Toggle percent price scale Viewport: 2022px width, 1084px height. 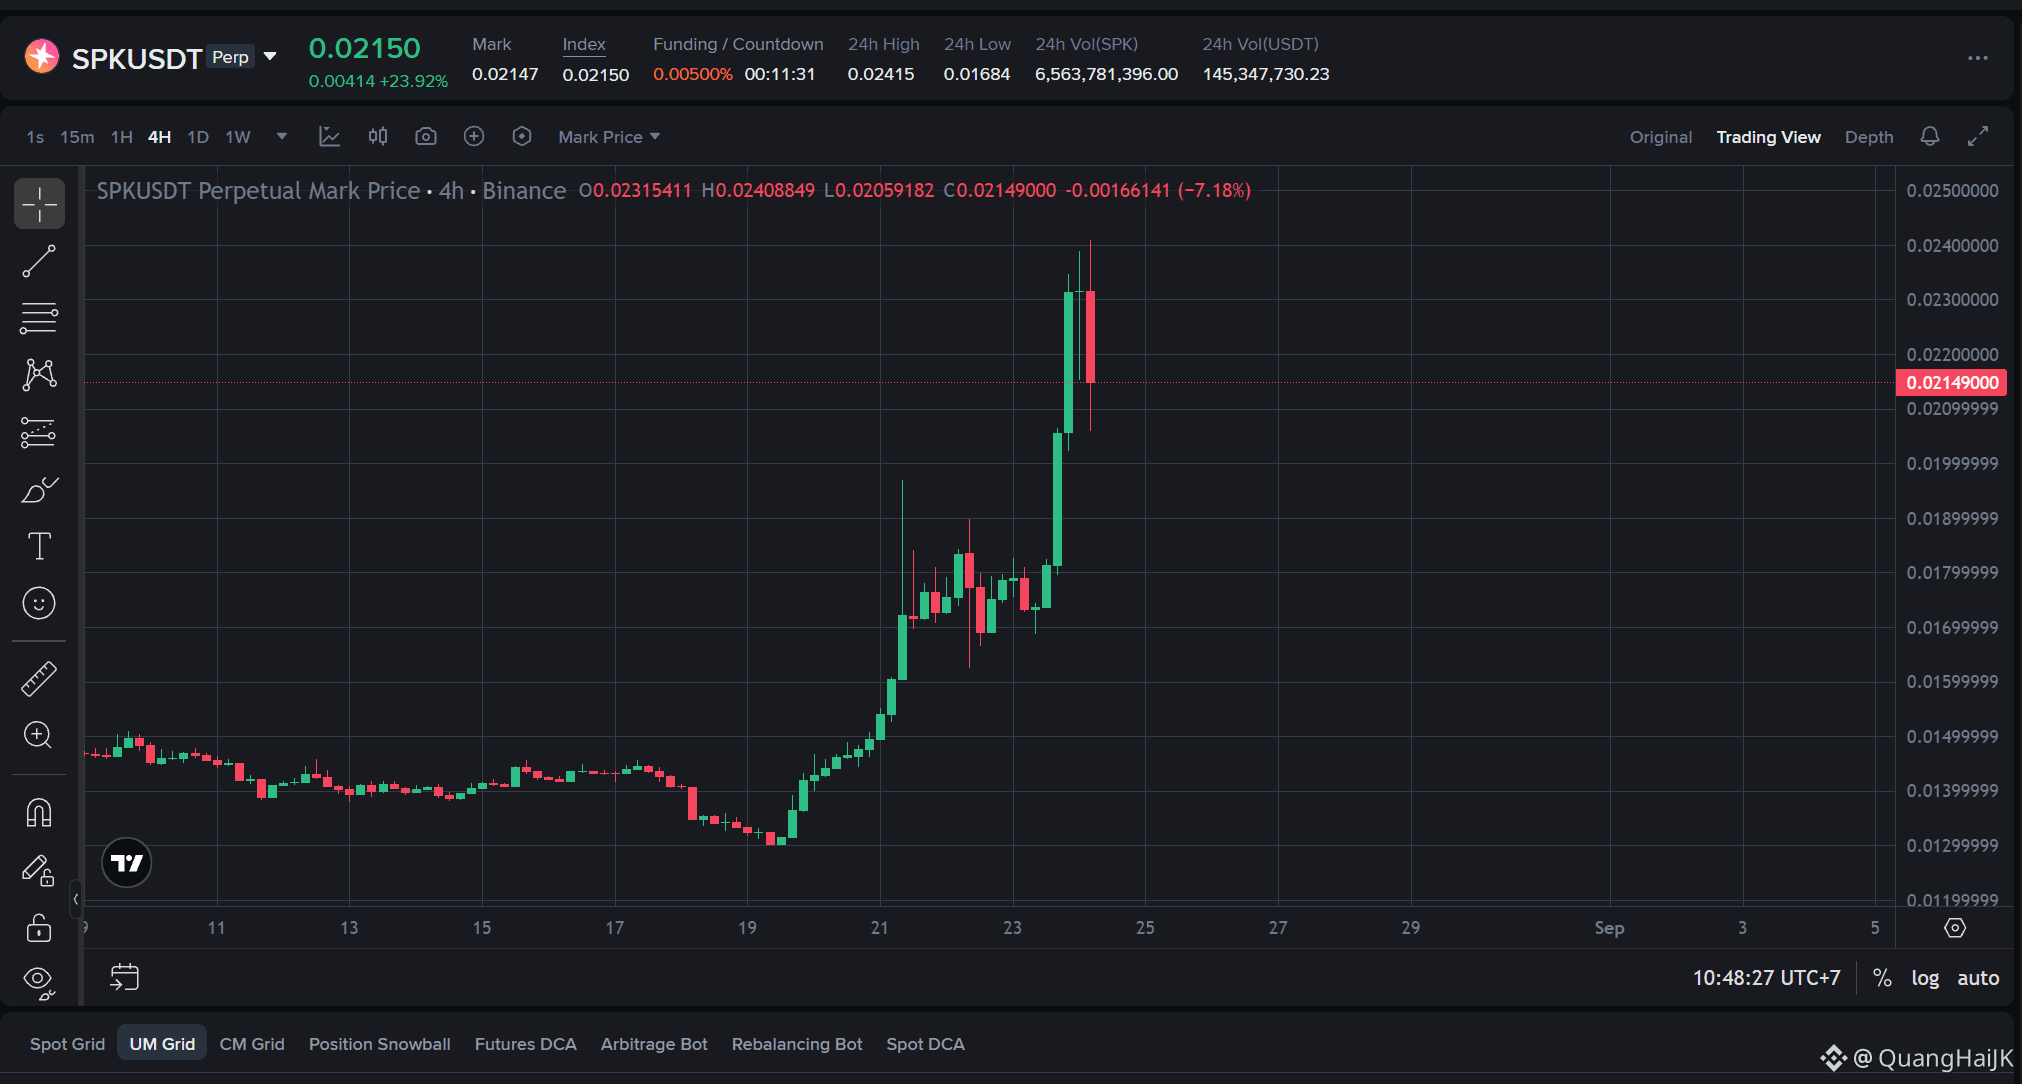pos(1882,978)
